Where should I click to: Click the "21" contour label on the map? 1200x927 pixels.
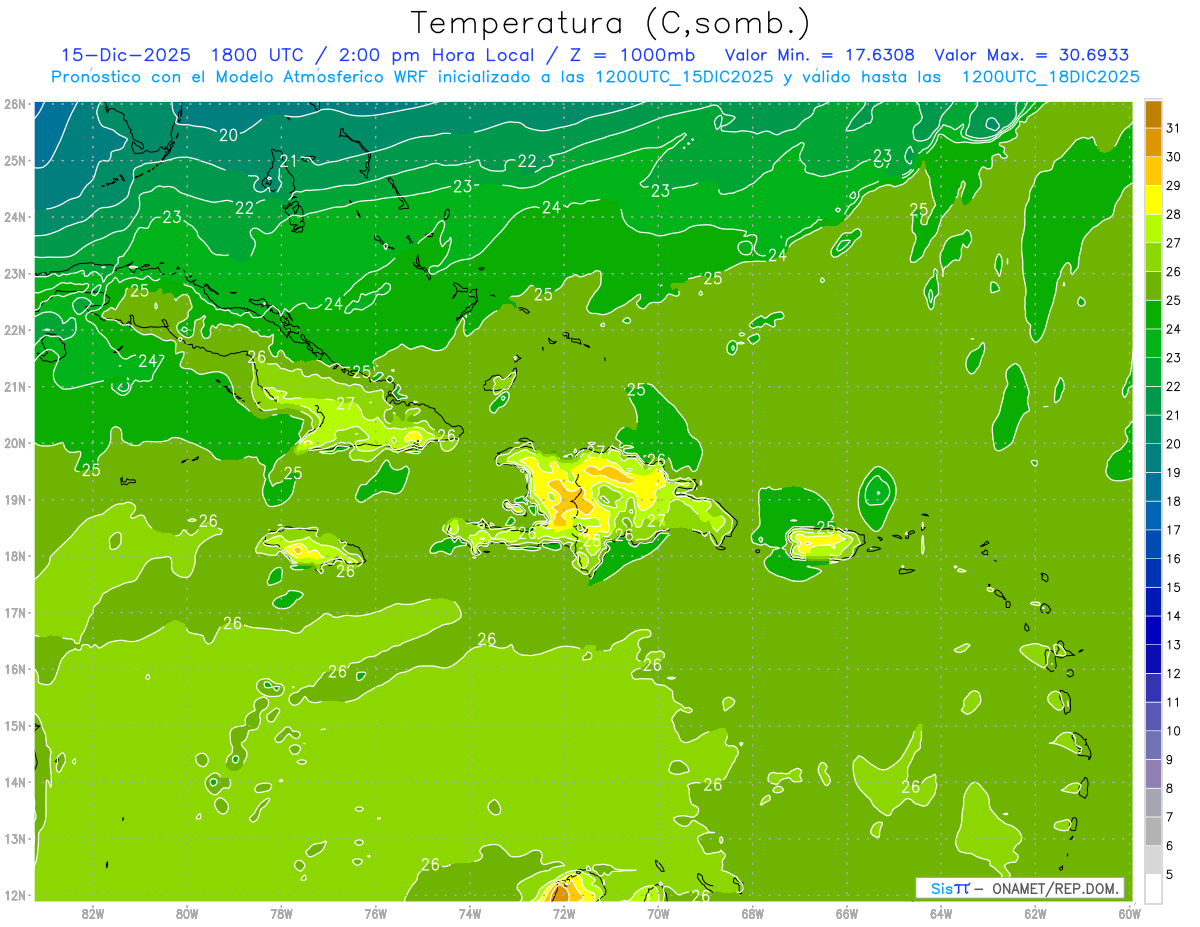(288, 161)
